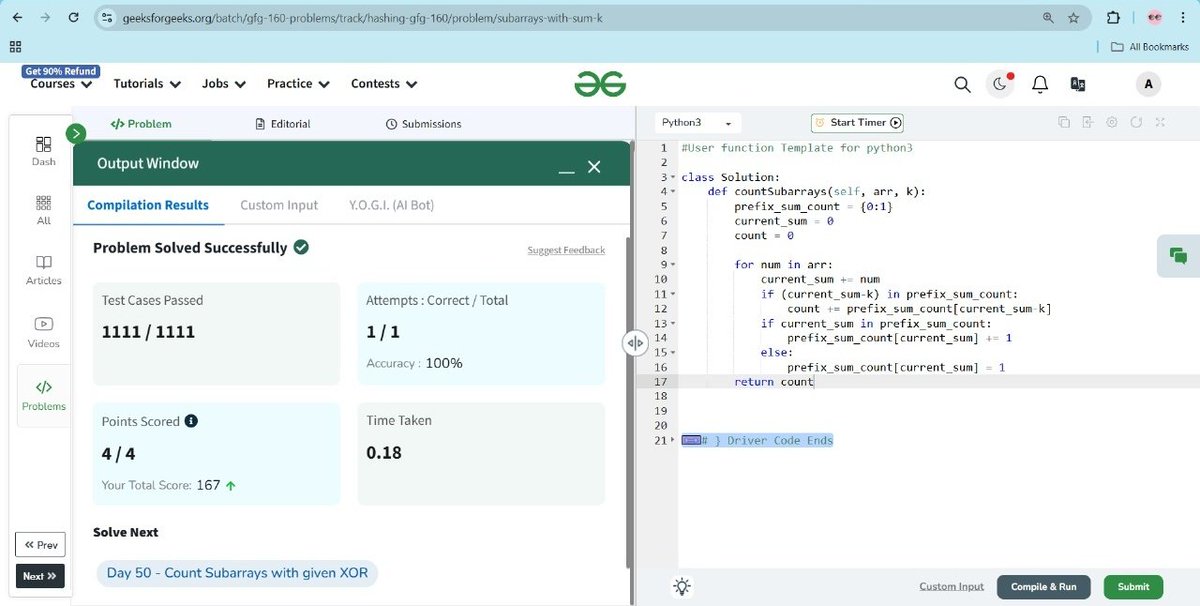
Task: Select the Y.O.G.I. (AI Bot) tab
Action: [x=391, y=205]
